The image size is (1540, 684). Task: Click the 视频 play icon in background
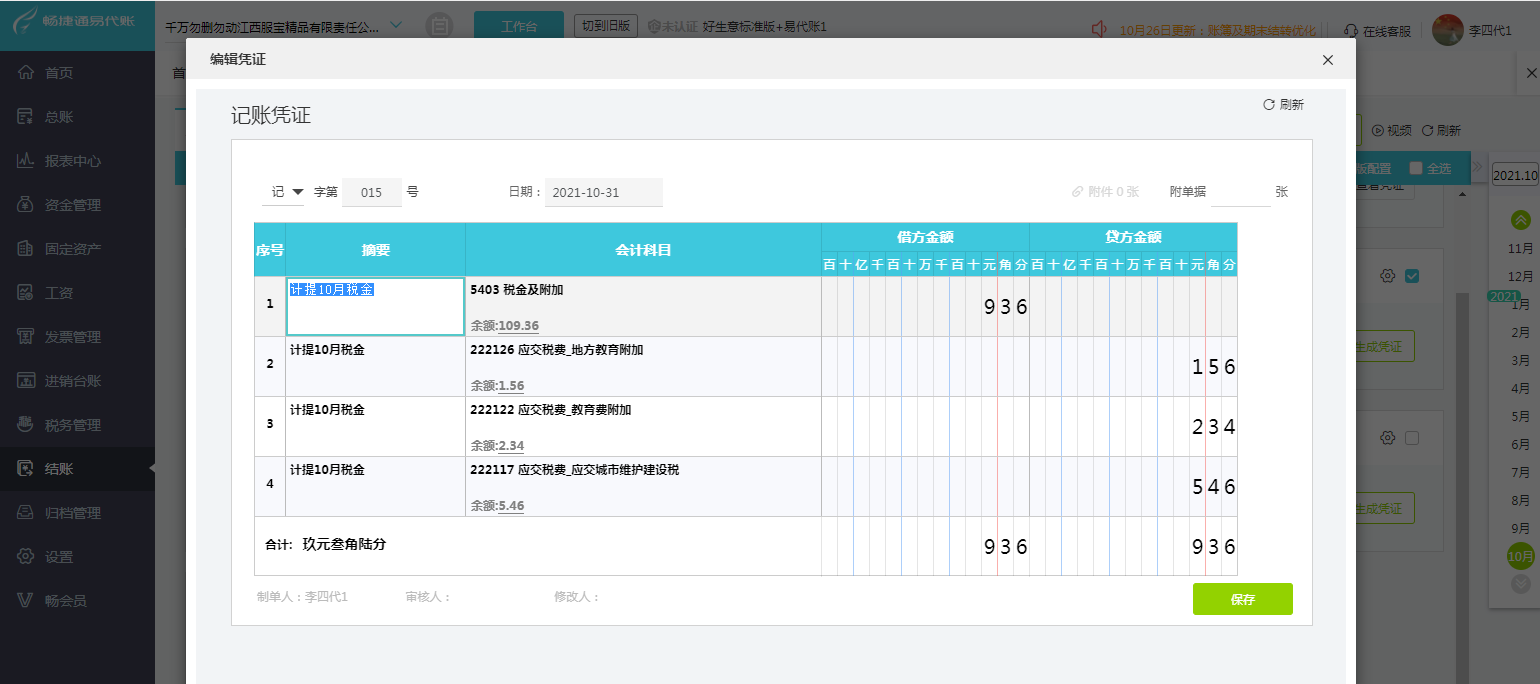(1377, 130)
